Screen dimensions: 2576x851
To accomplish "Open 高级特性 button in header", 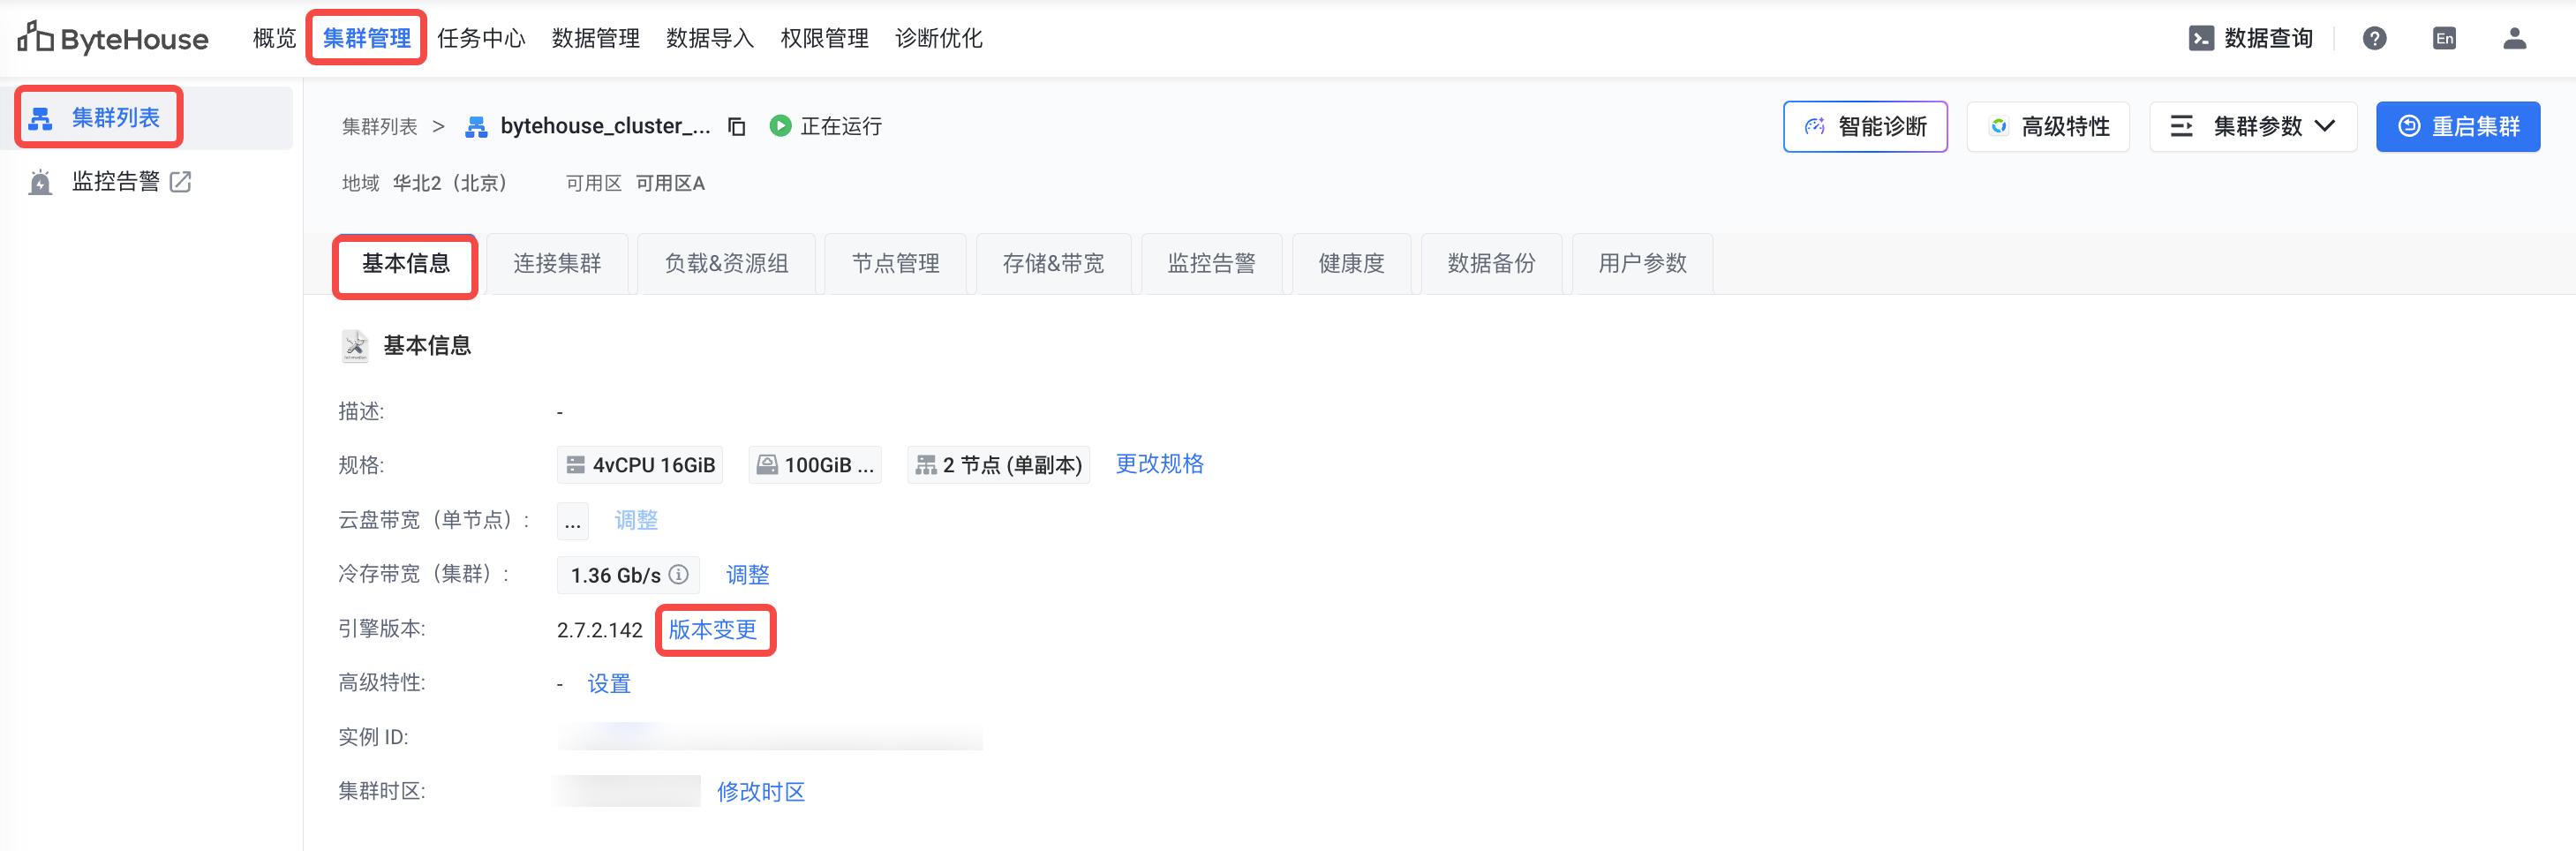I will coord(2048,126).
